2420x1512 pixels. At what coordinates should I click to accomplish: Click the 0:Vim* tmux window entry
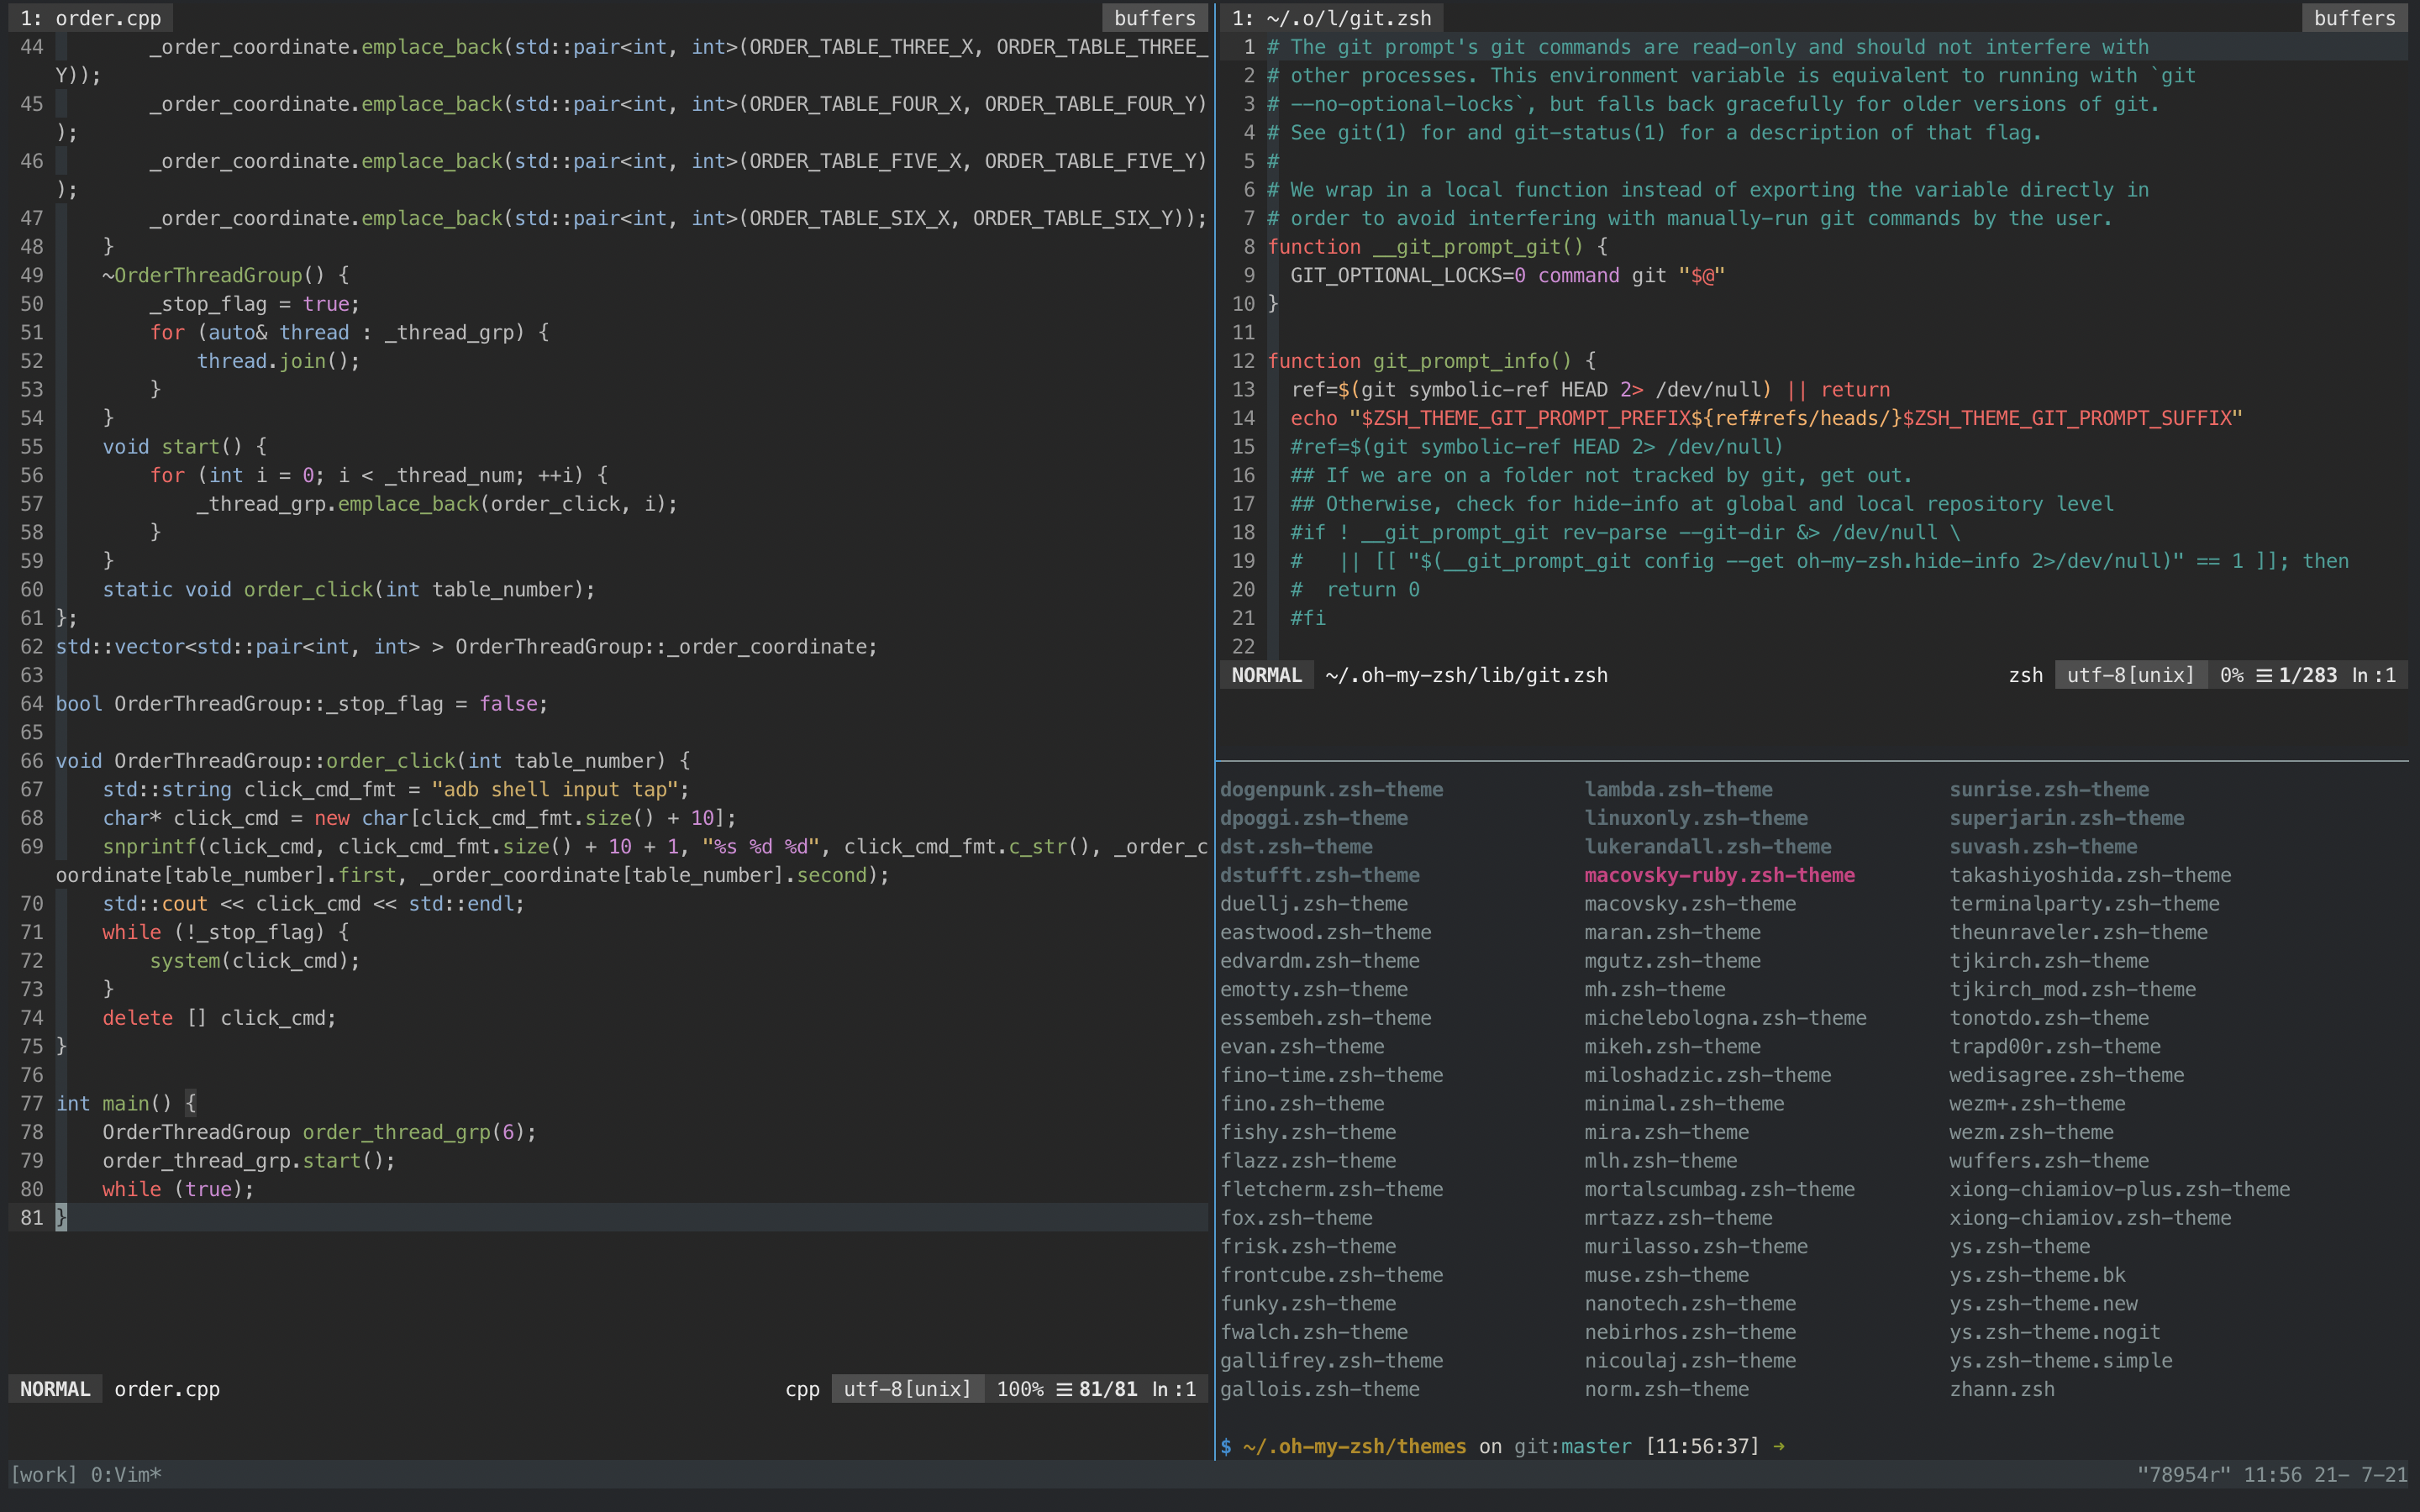pyautogui.click(x=126, y=1475)
